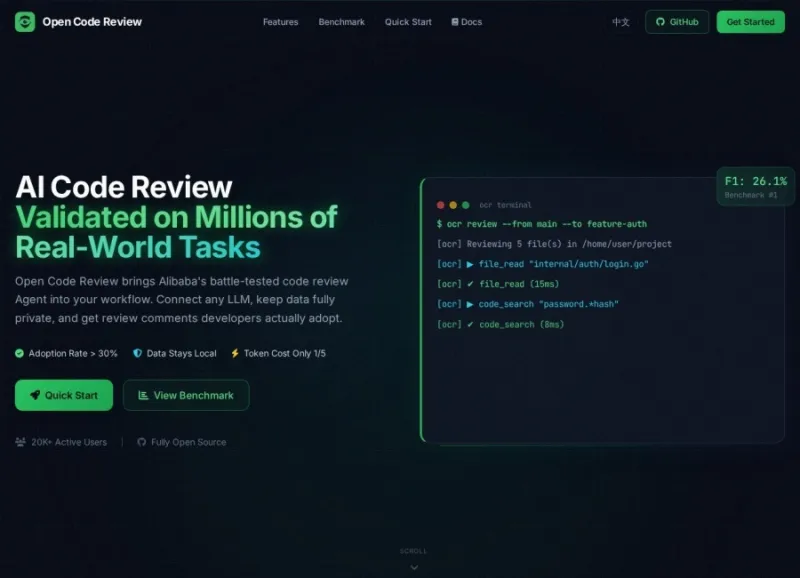Click the file_read "internal/auth/login.go" line

(x=542, y=264)
